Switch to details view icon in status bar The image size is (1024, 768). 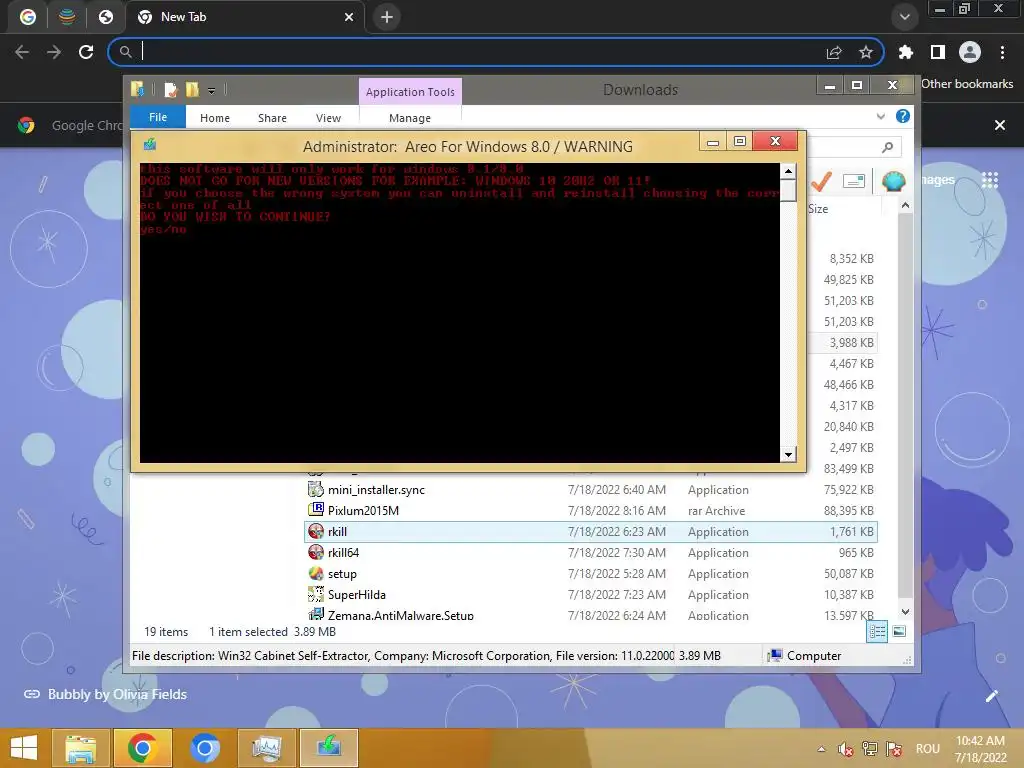pyautogui.click(x=877, y=632)
